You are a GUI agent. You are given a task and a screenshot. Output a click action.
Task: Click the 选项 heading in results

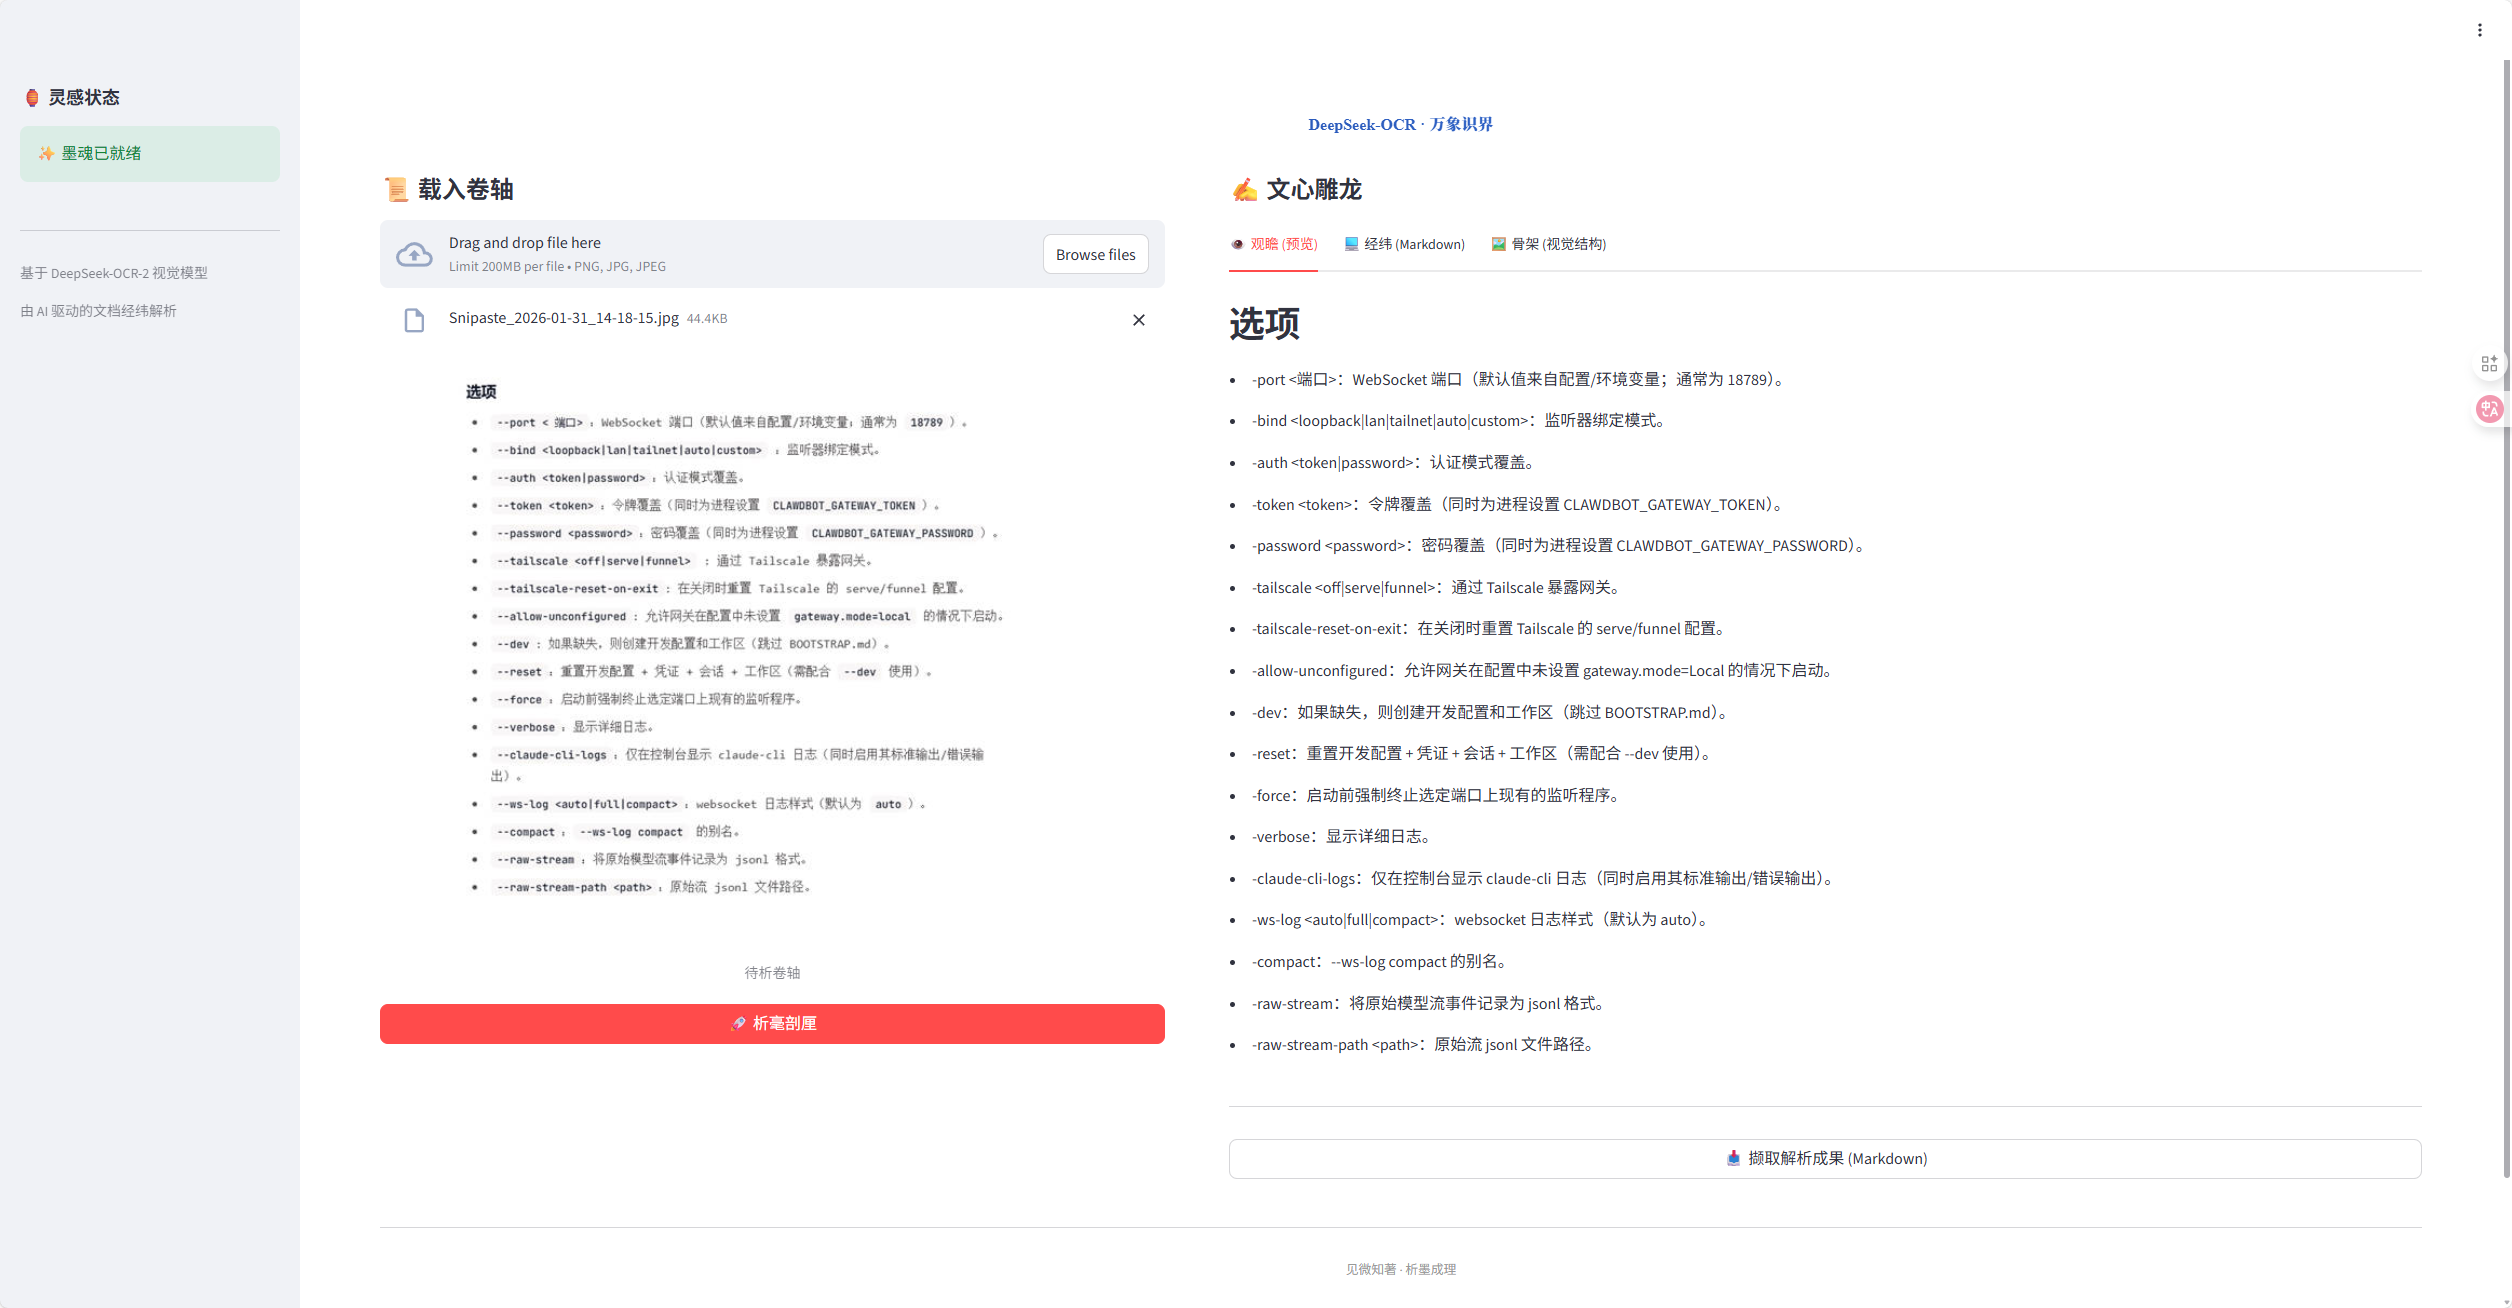pos(1264,323)
